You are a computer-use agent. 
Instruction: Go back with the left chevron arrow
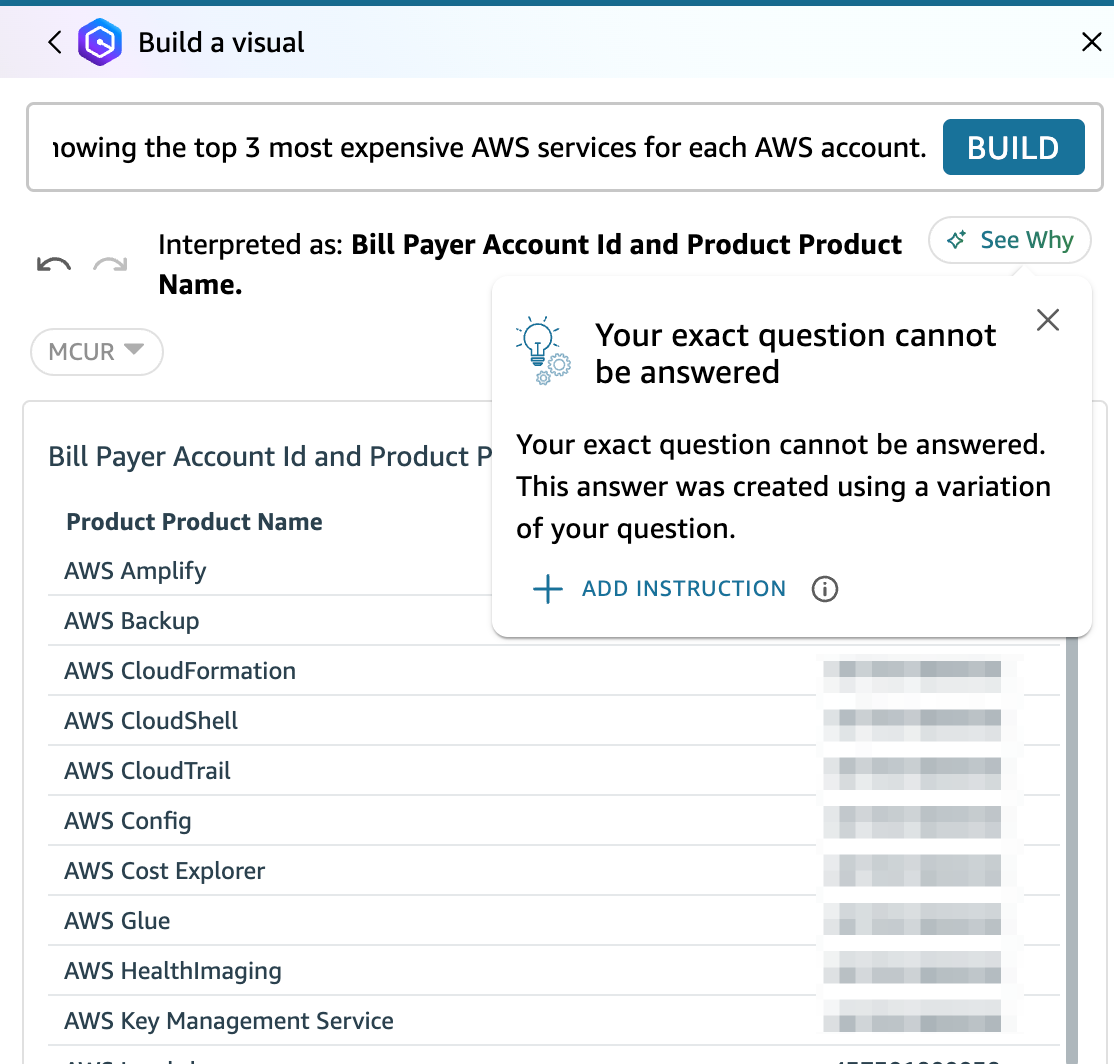click(x=55, y=43)
